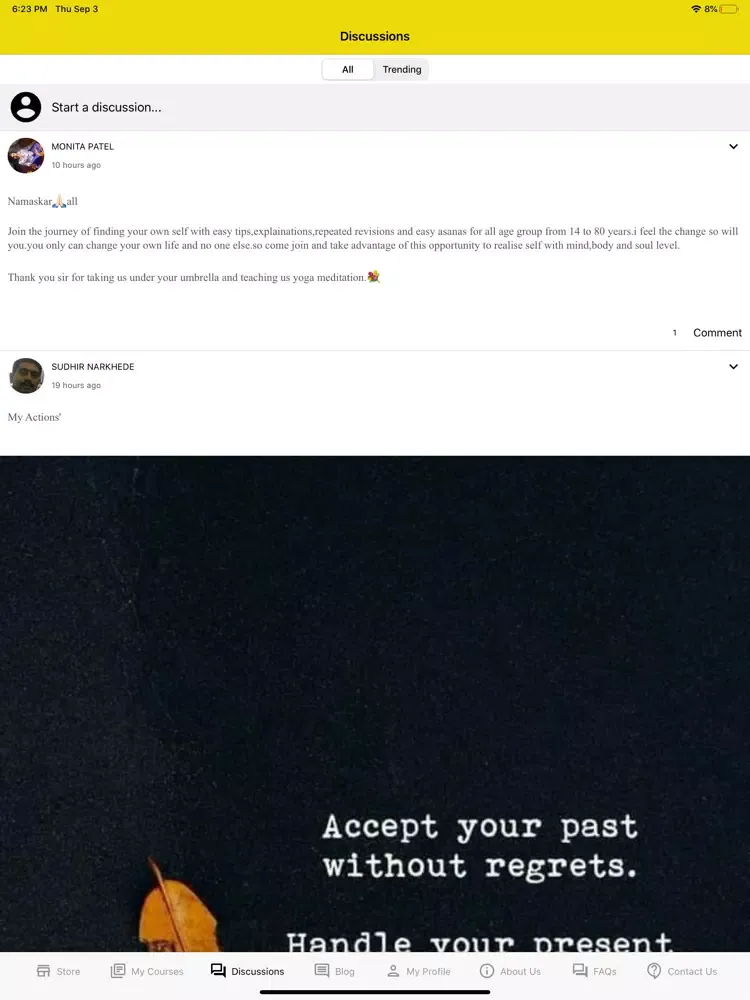Click the Comment link on Monita's post

(717, 333)
